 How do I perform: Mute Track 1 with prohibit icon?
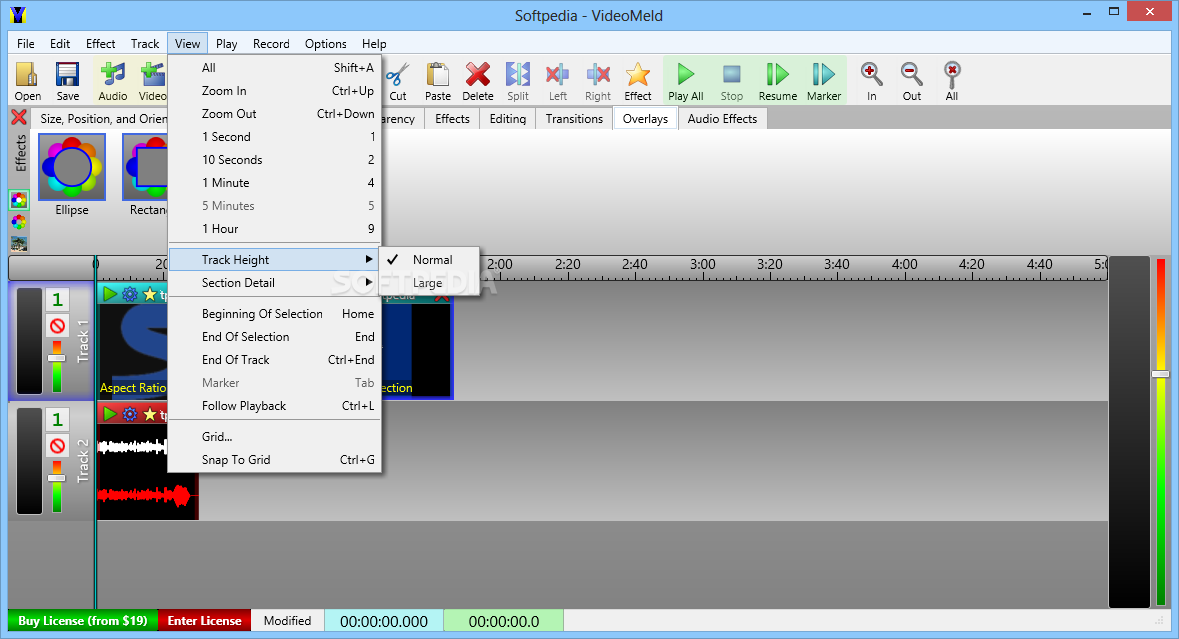click(57, 326)
